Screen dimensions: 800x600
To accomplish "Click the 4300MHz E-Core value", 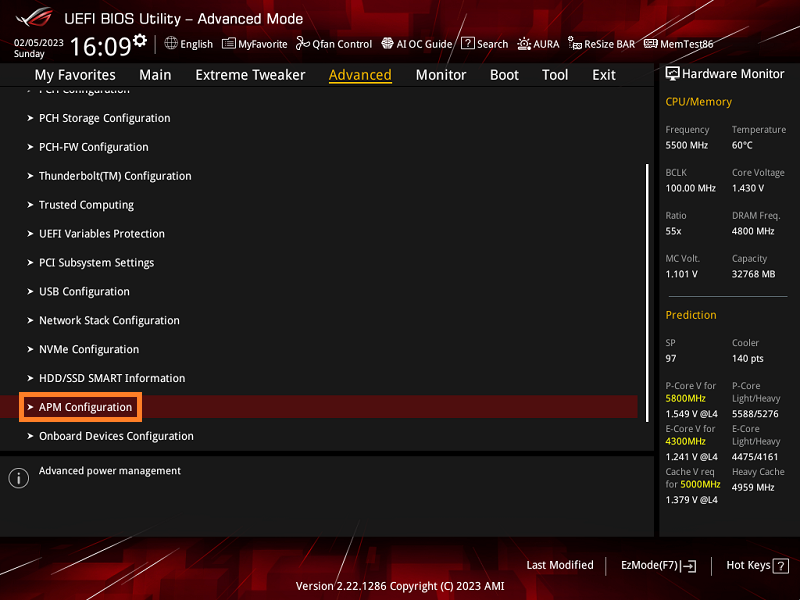I will 685,441.
